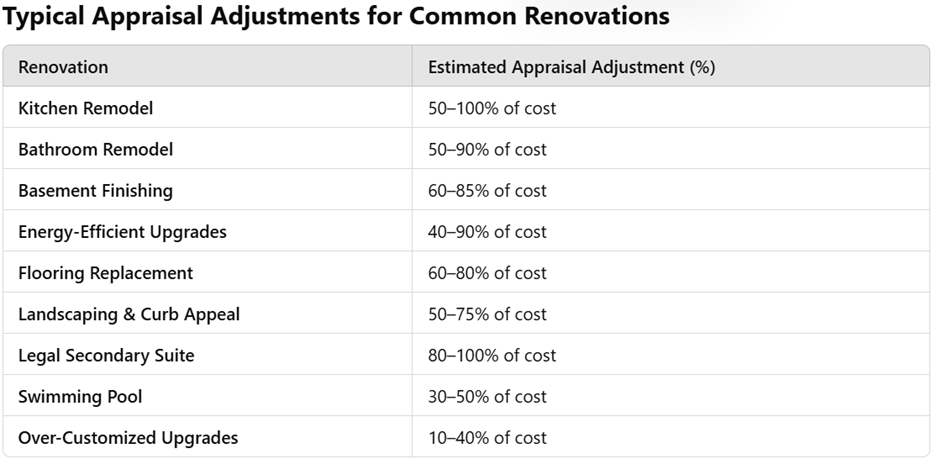937x459 pixels.
Task: Select the '60–85% of cost' value
Action: coord(487,190)
